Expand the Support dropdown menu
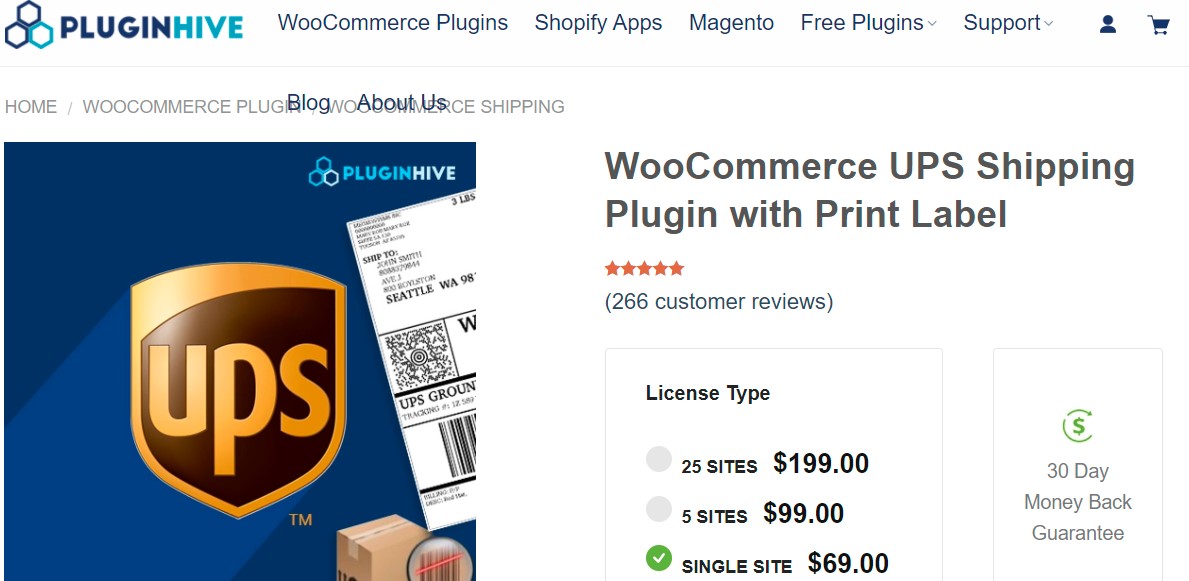This screenshot has width=1189, height=581. (x=1008, y=23)
